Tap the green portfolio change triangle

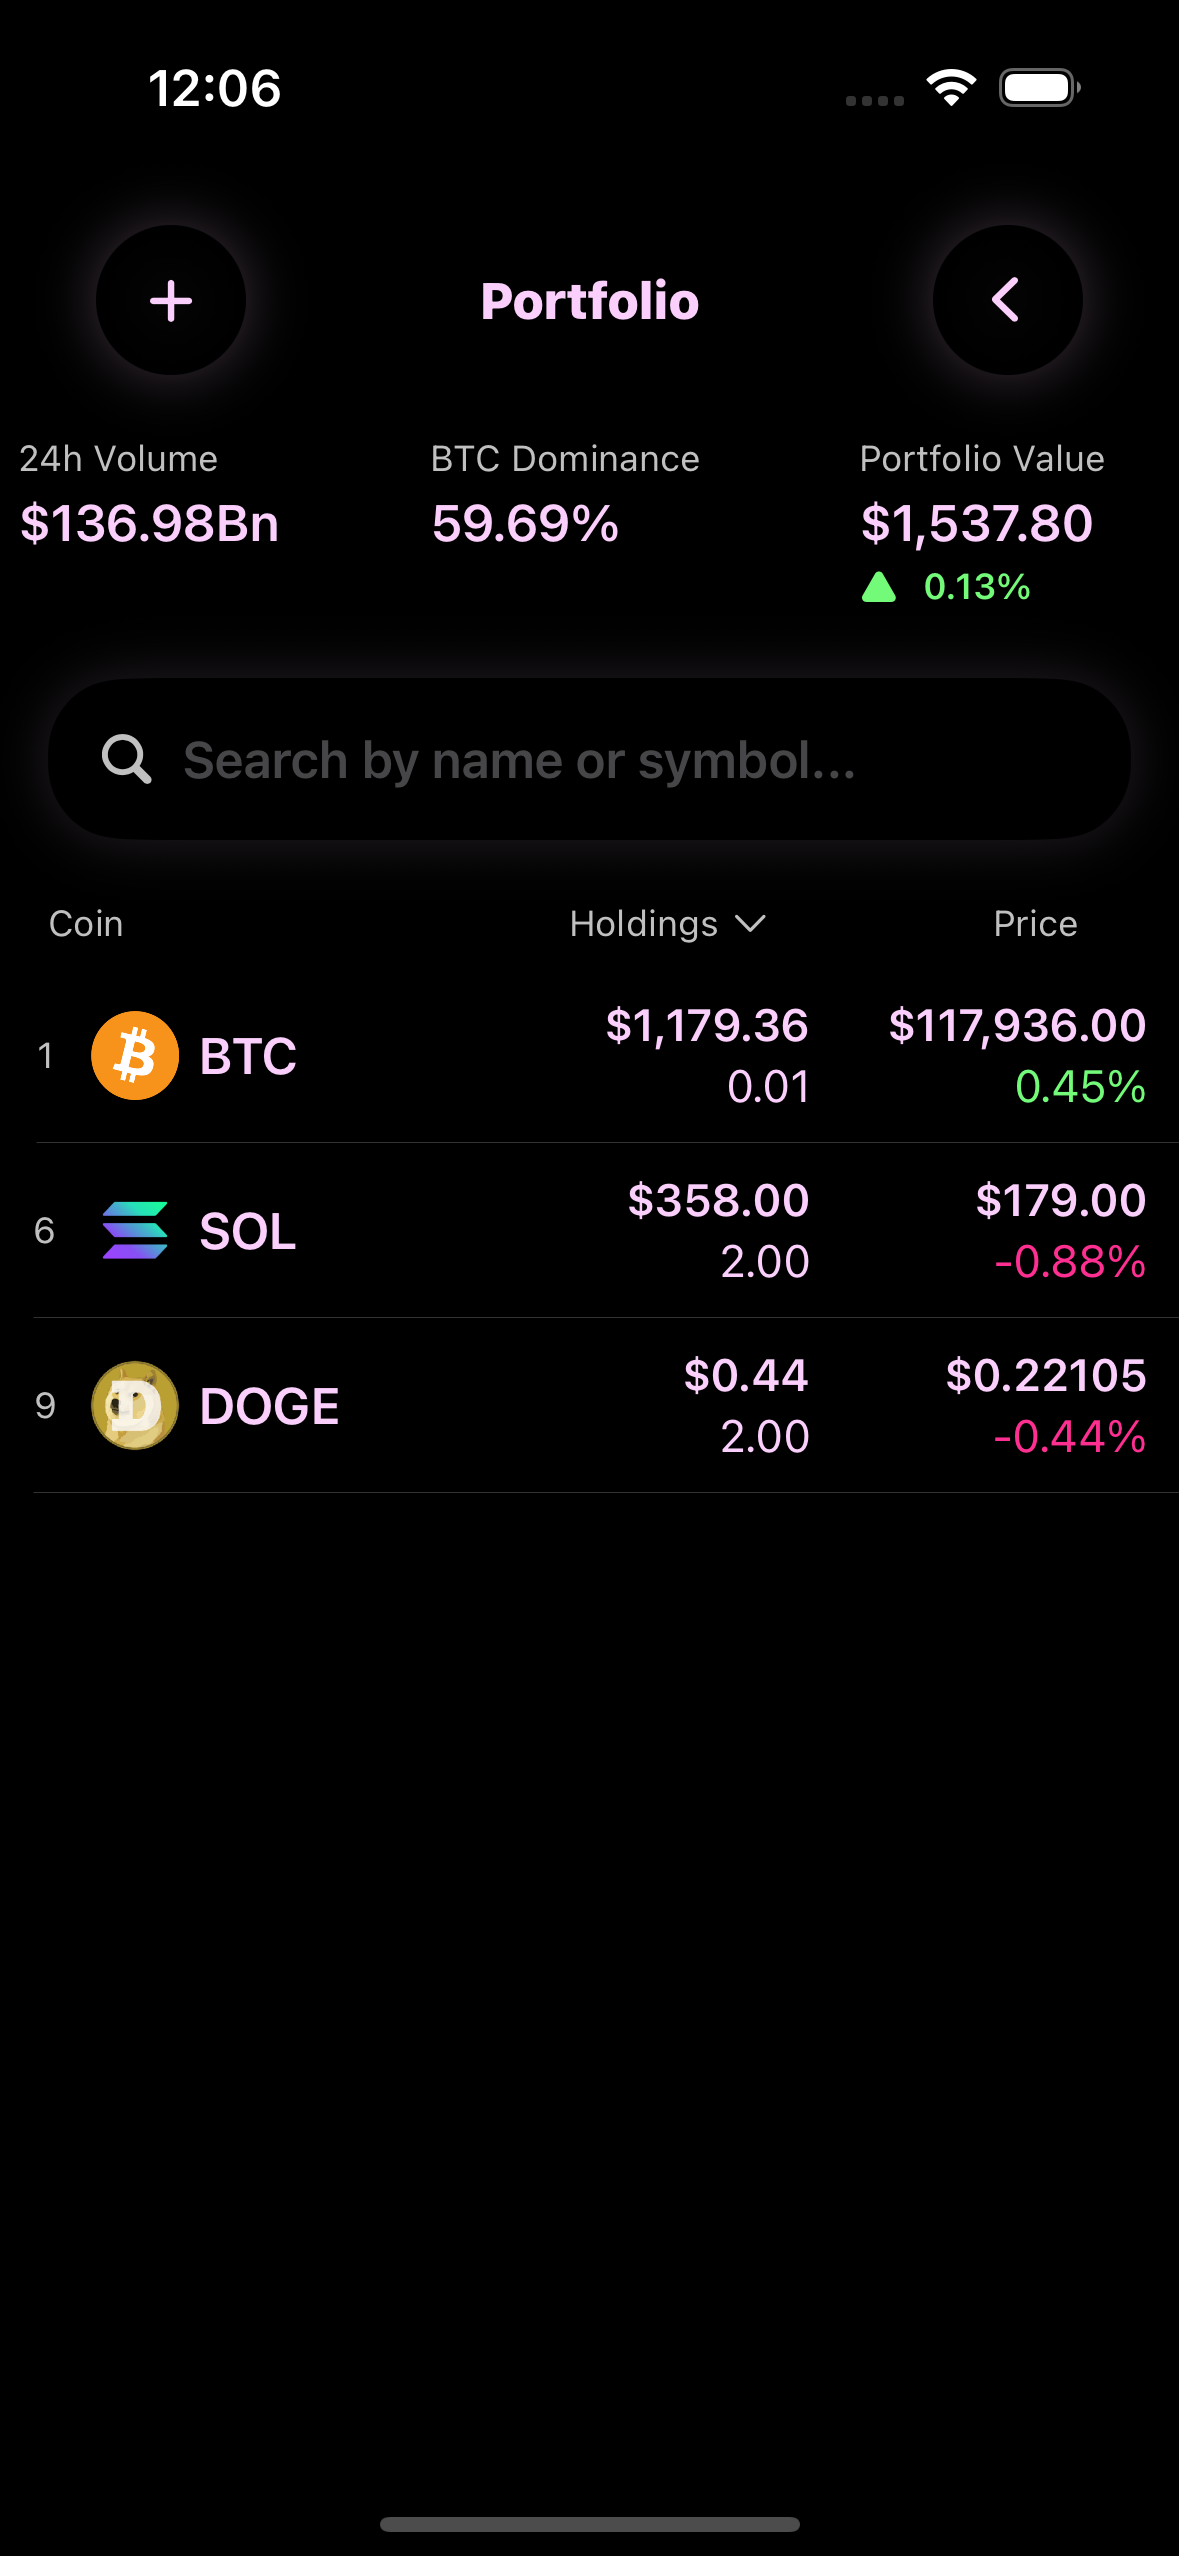point(879,587)
